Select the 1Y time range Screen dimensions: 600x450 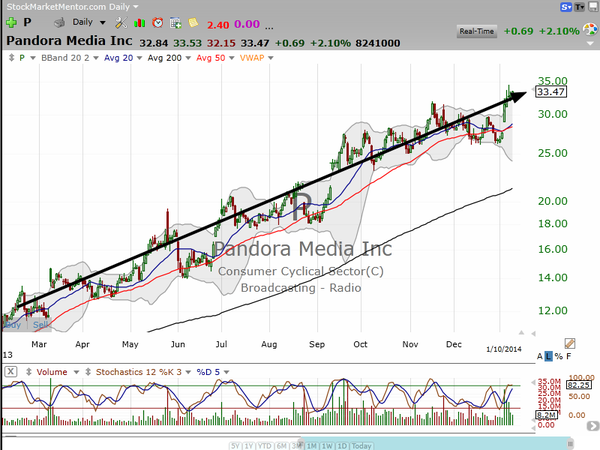pyautogui.click(x=249, y=446)
